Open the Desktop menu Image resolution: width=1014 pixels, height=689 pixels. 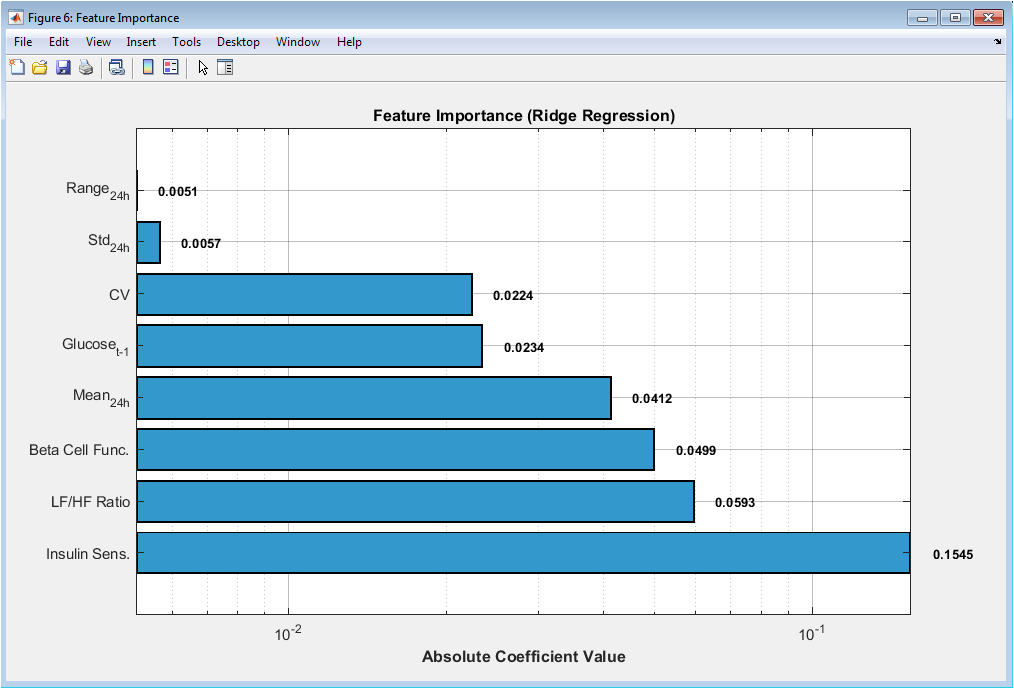[x=238, y=42]
